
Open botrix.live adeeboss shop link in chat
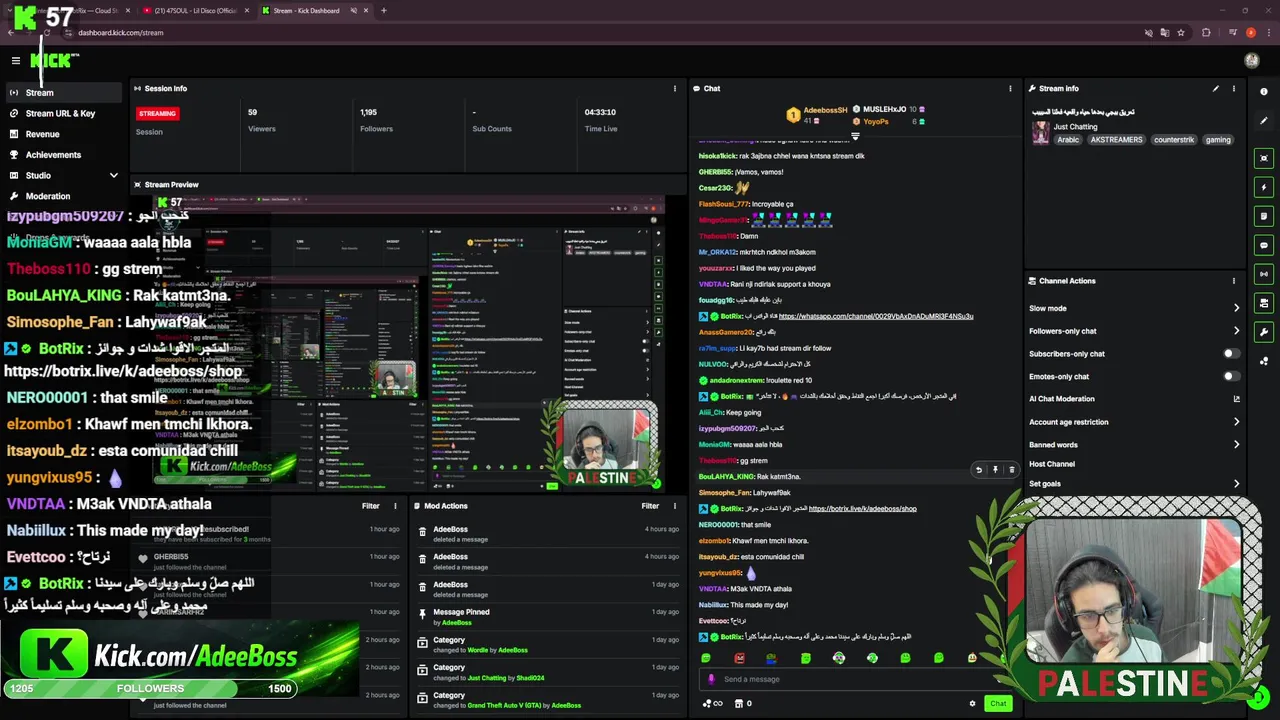coord(862,509)
